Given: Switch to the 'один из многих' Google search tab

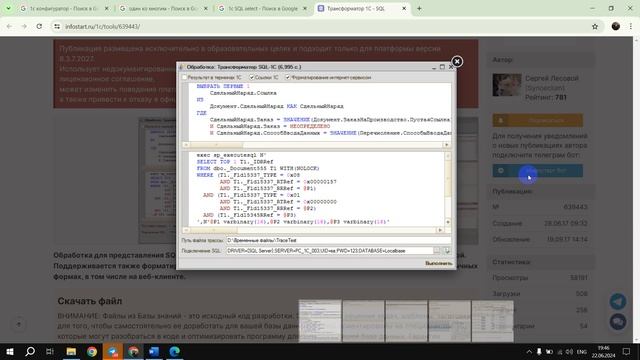Looking at the screenshot, I should pyautogui.click(x=163, y=9).
